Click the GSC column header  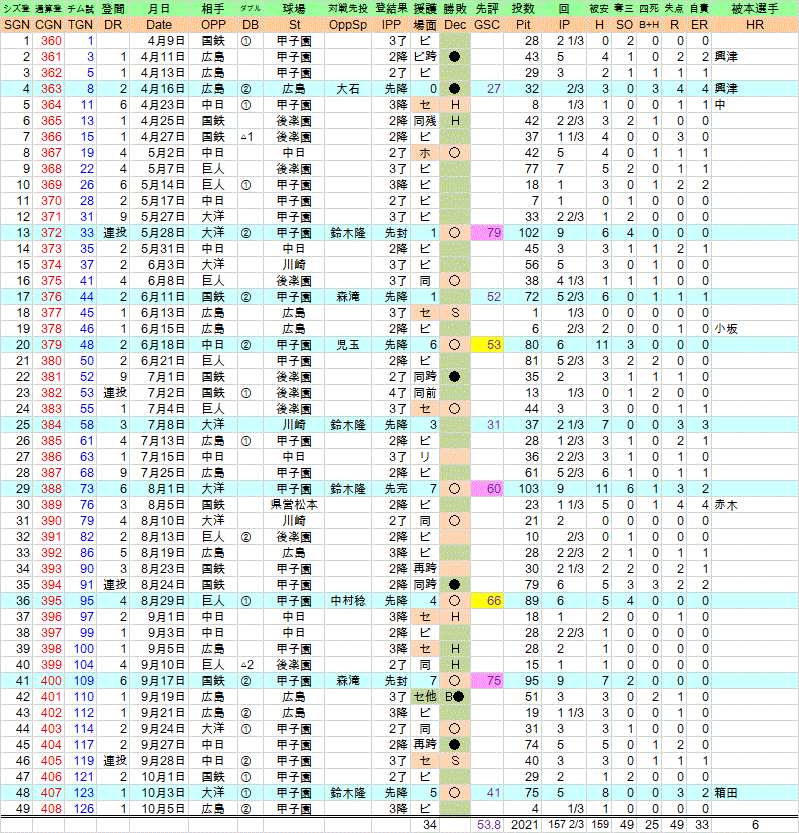pyautogui.click(x=487, y=25)
